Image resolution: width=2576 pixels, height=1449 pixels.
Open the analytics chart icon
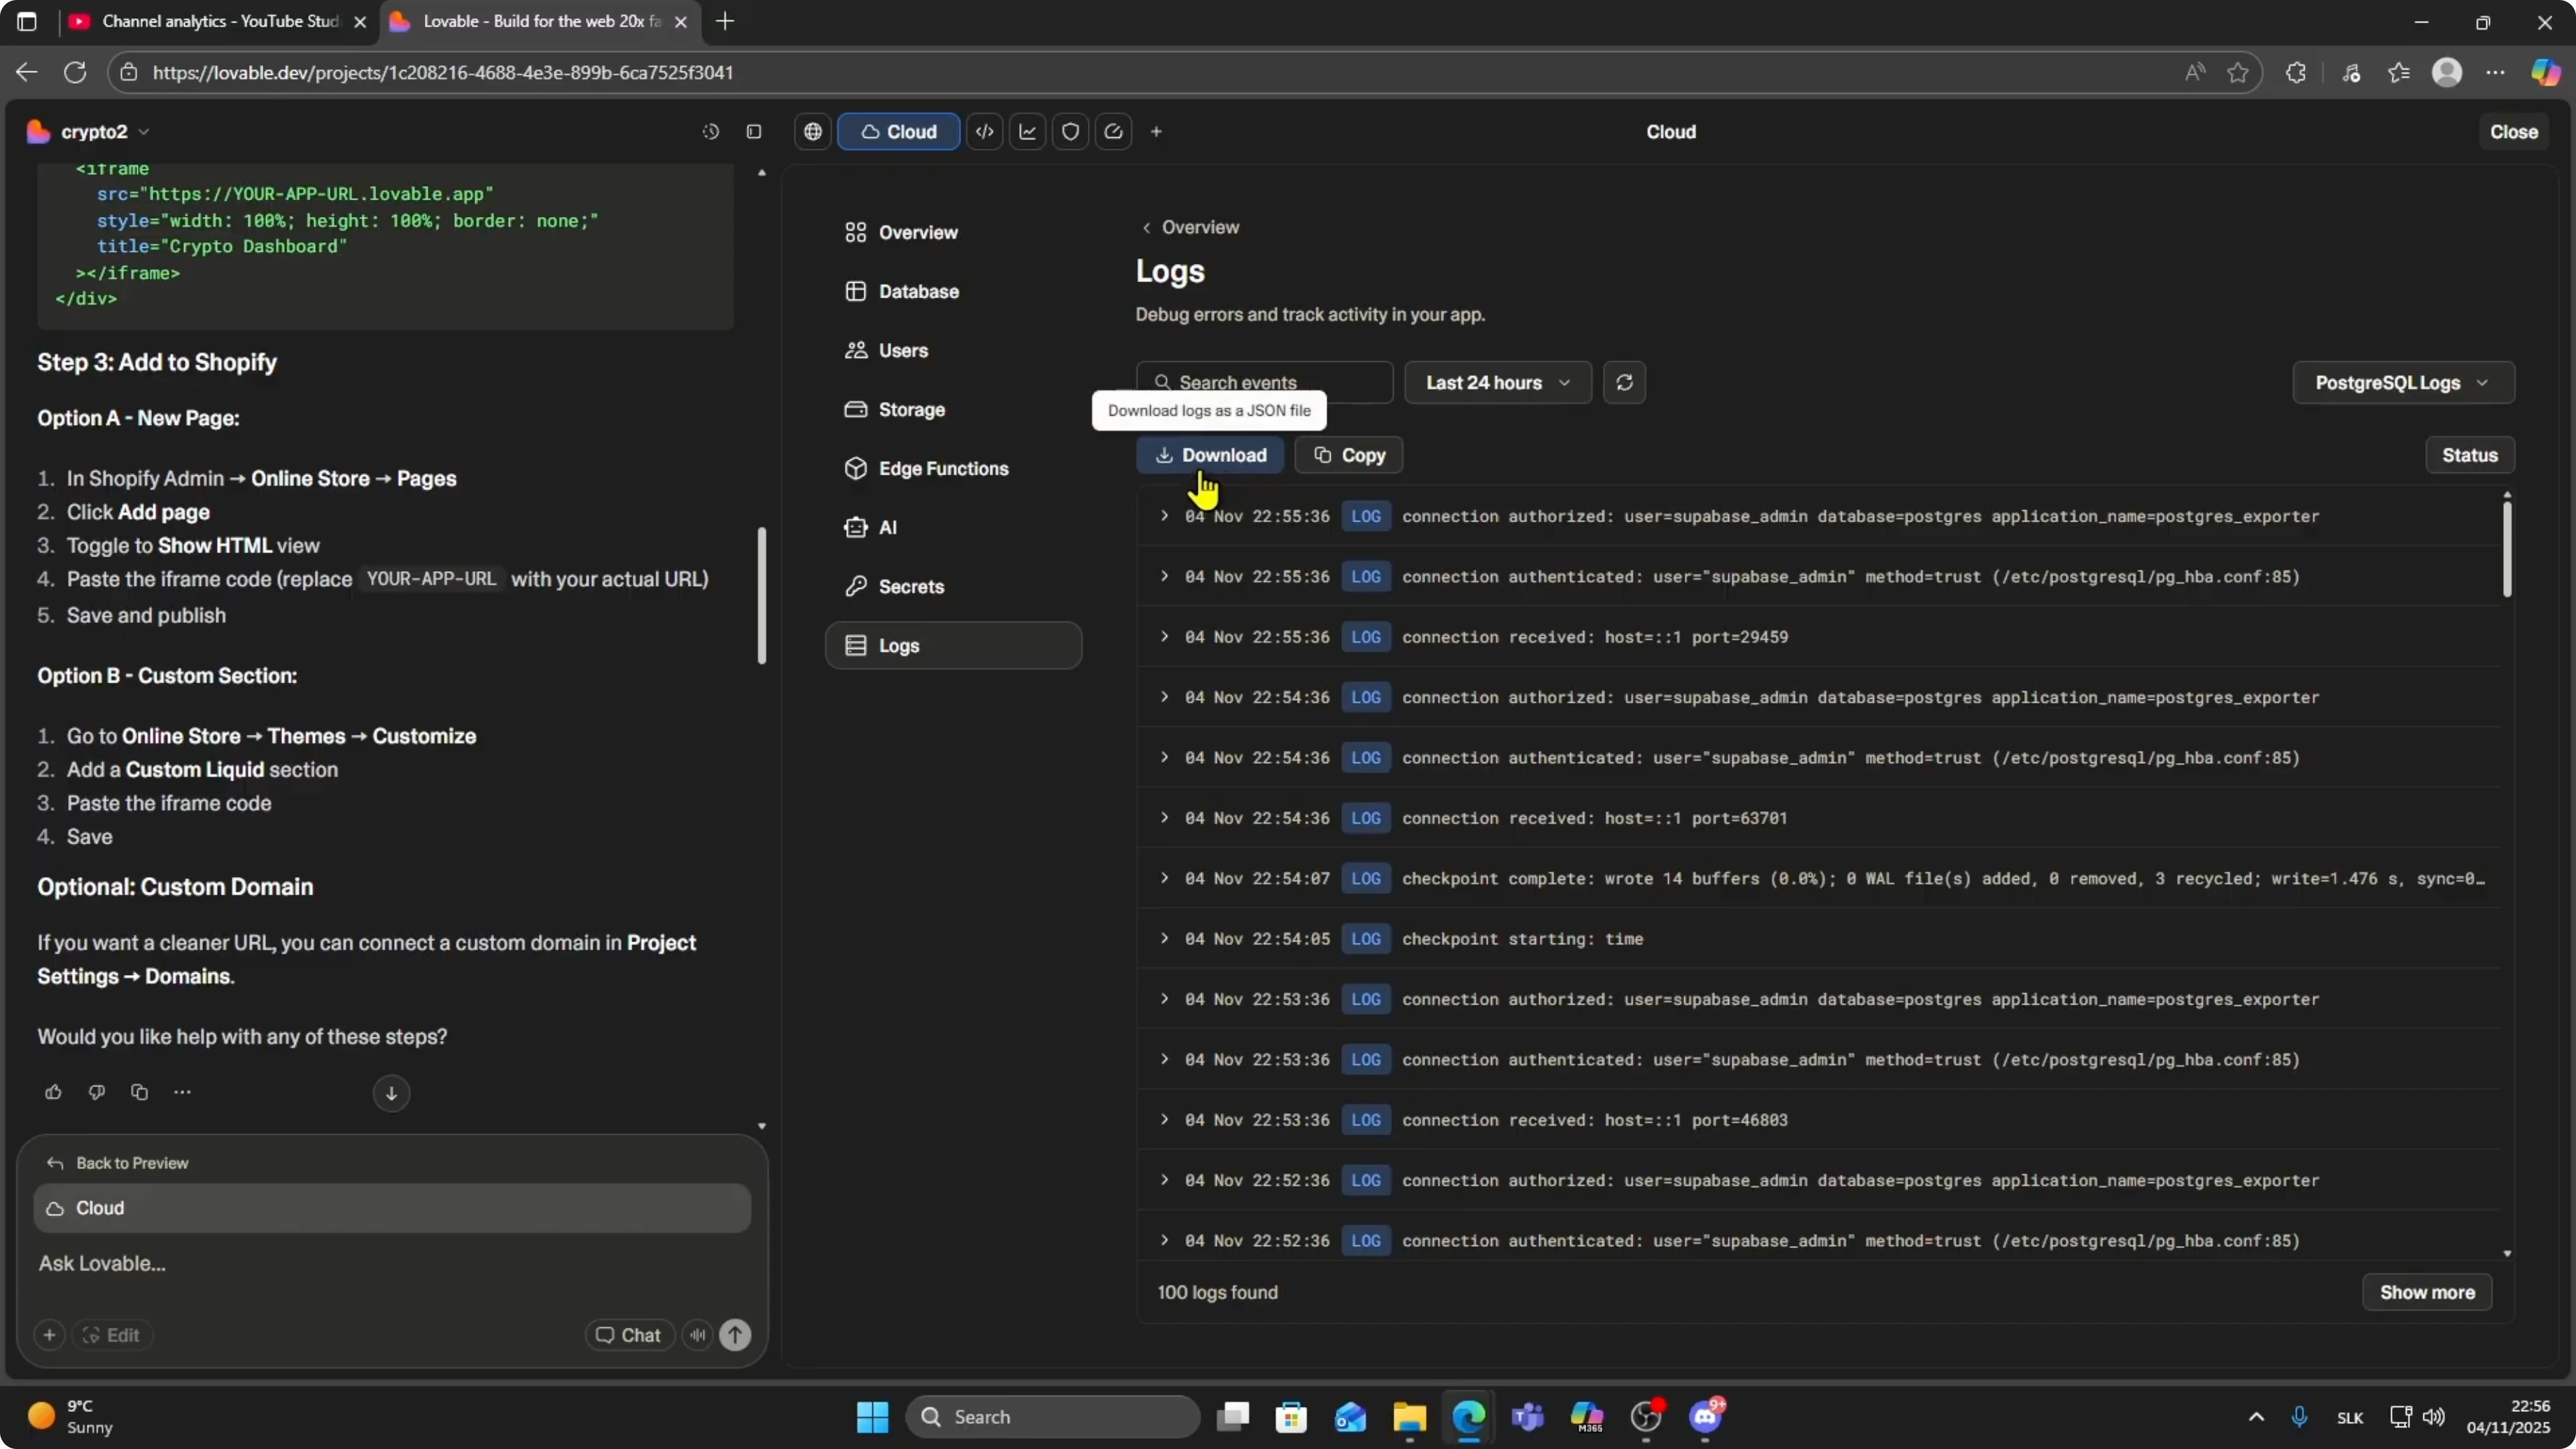pyautogui.click(x=1028, y=132)
